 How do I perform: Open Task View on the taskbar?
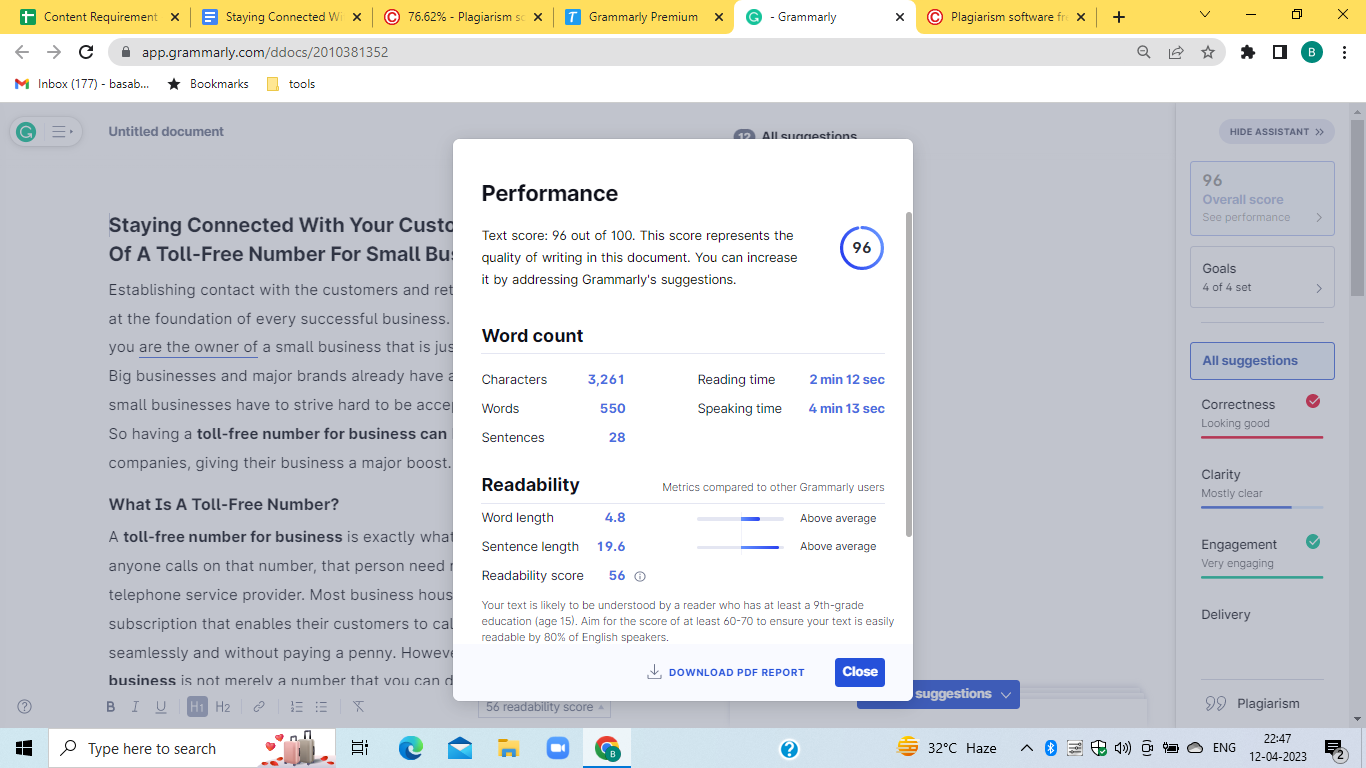tap(360, 748)
